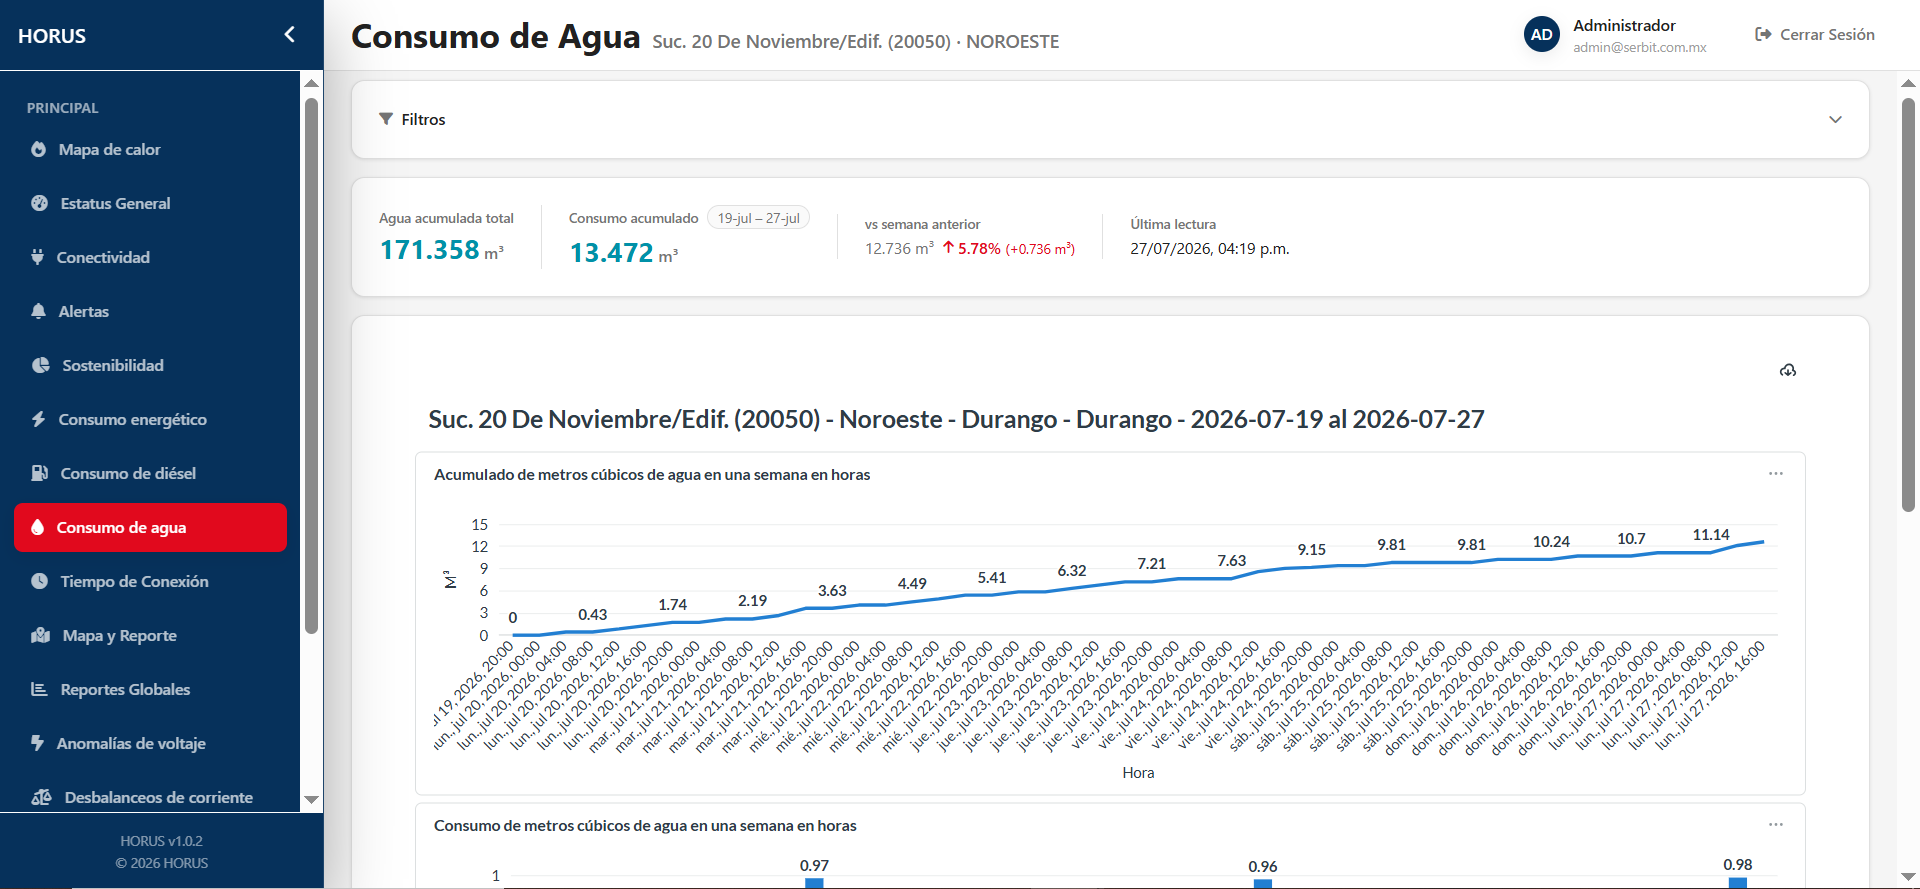Viewport: 1920px width, 889px height.
Task: Click the funnel Filtros icon
Action: tap(386, 119)
